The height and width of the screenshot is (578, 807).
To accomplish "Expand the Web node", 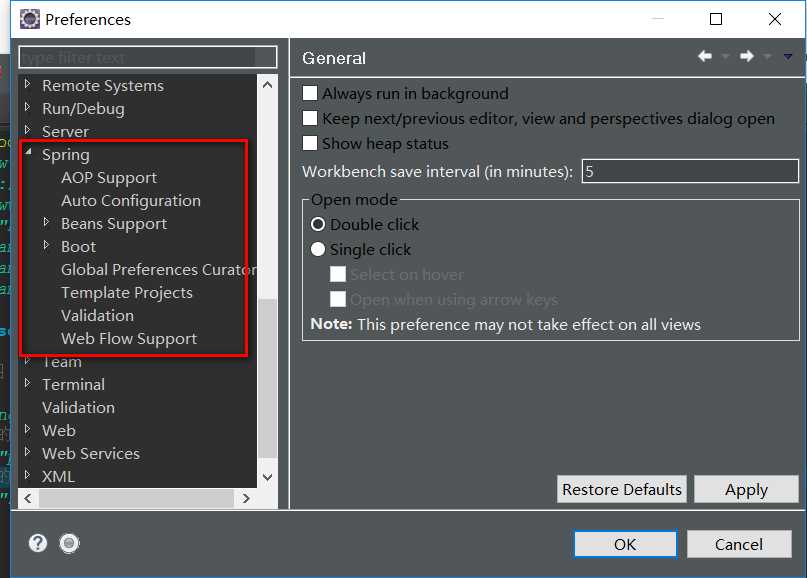I will pyautogui.click(x=28, y=428).
